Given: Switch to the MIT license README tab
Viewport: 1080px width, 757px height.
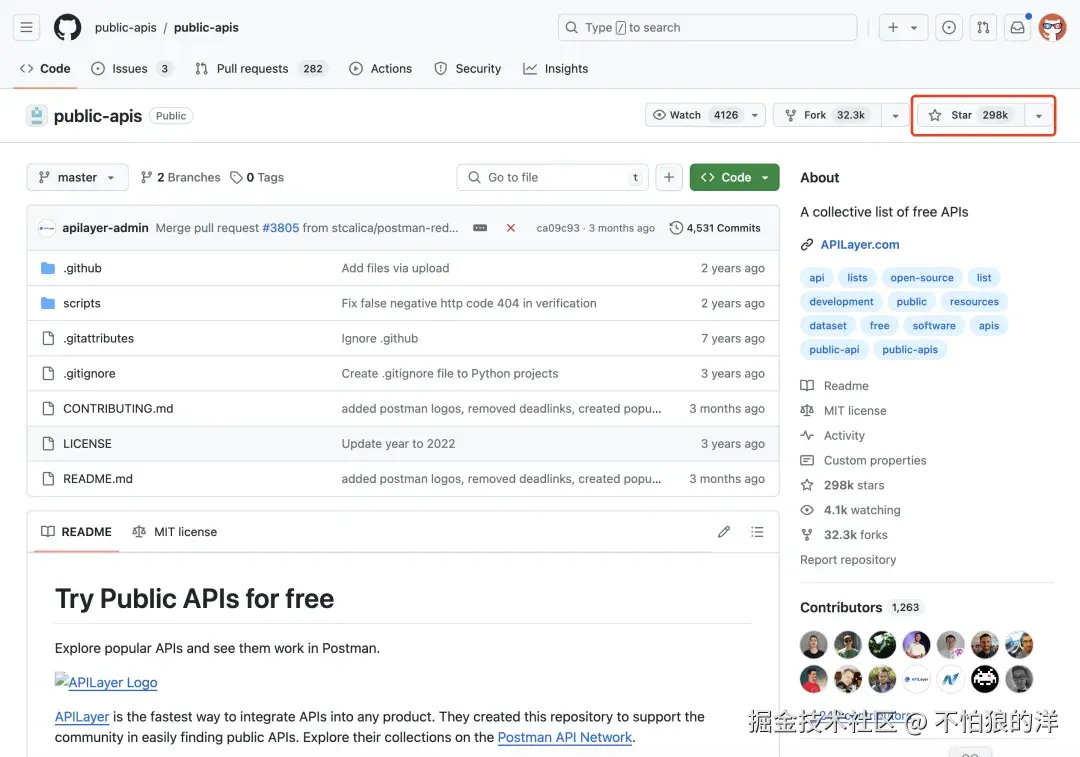Looking at the screenshot, I should pyautogui.click(x=175, y=532).
